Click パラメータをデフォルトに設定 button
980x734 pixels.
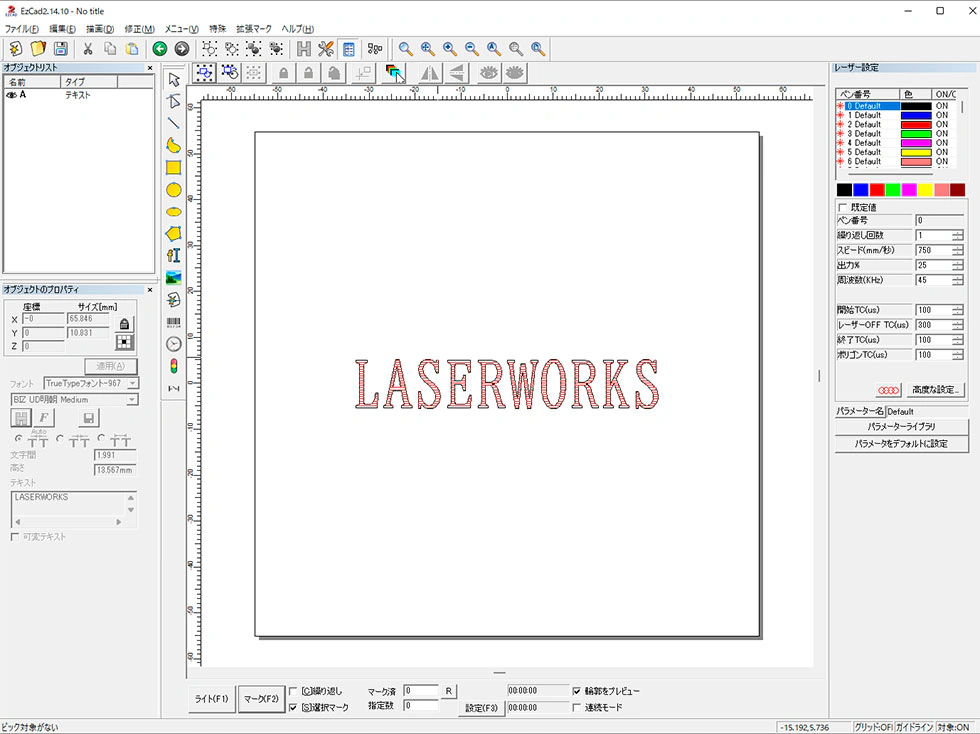coord(901,443)
